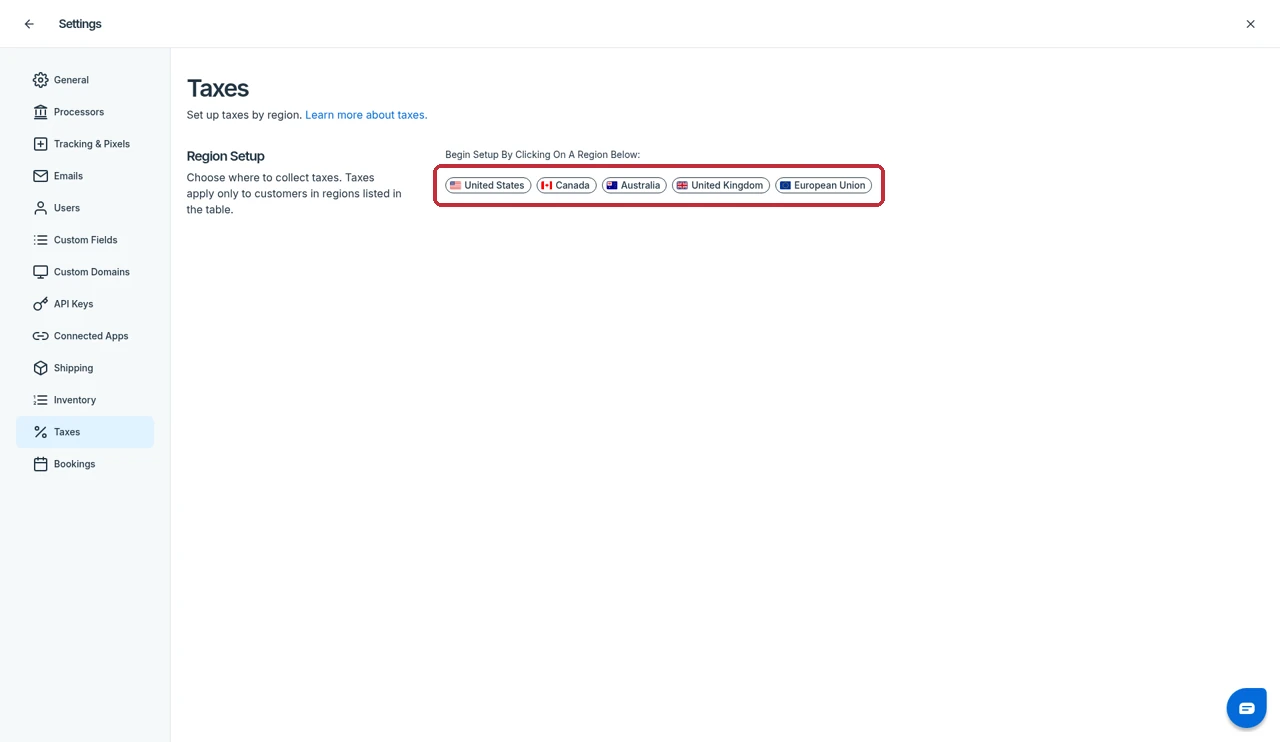Click the Shipping box icon
The height and width of the screenshot is (742, 1280).
pyautogui.click(x=40, y=368)
